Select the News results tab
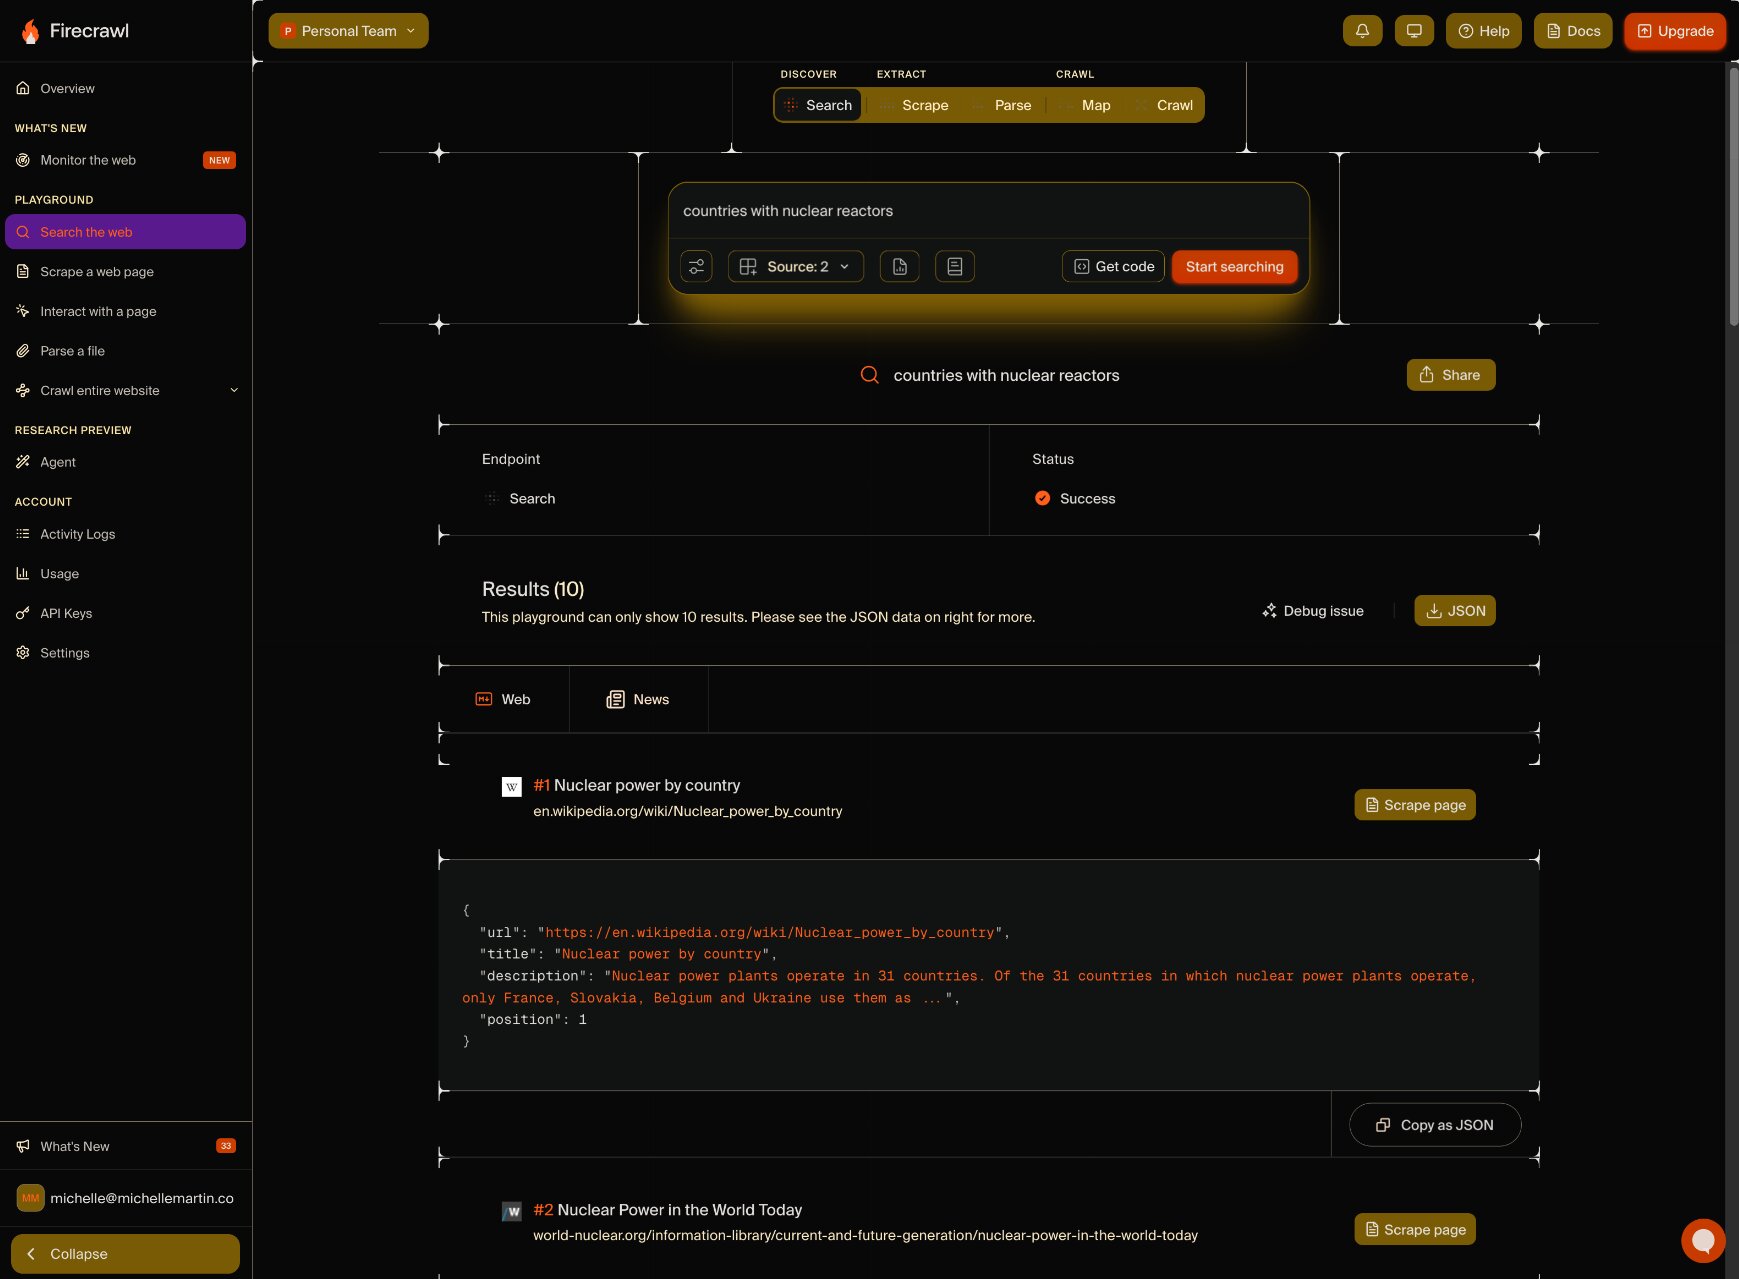This screenshot has height=1279, width=1739. click(638, 700)
